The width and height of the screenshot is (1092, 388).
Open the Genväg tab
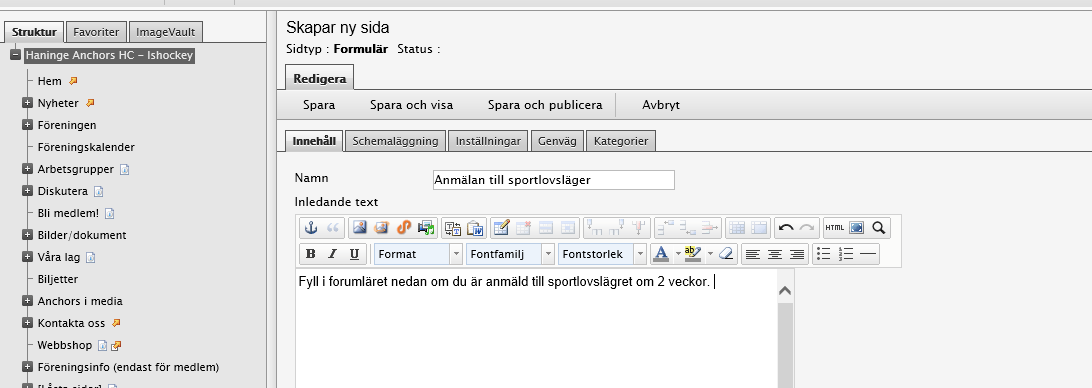point(557,141)
